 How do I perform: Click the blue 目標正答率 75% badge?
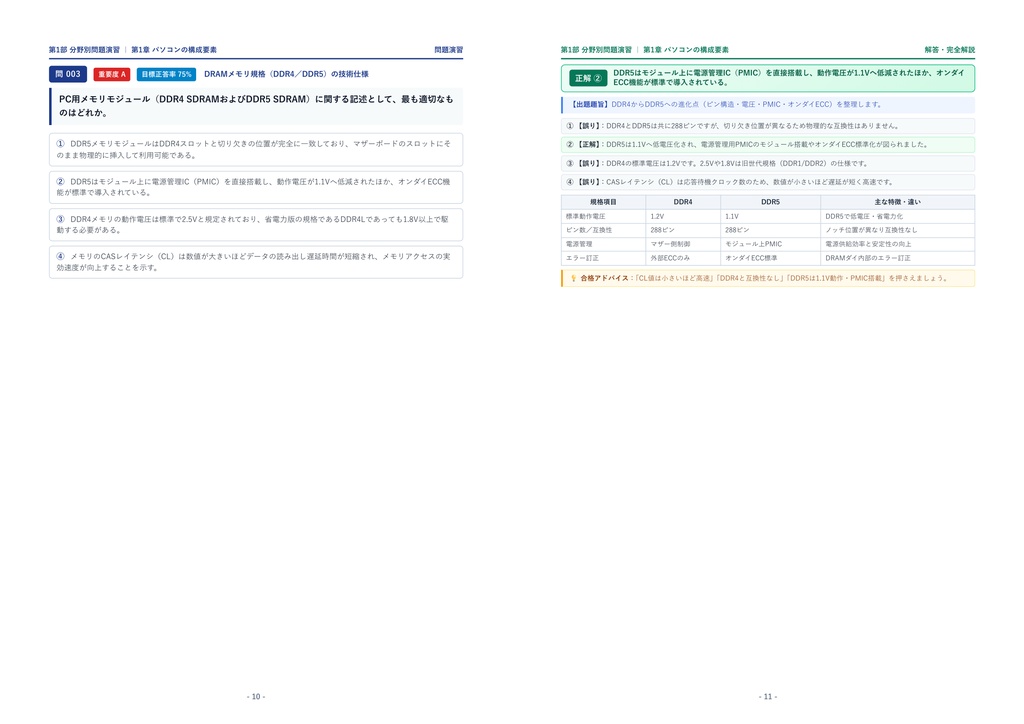click(x=167, y=74)
